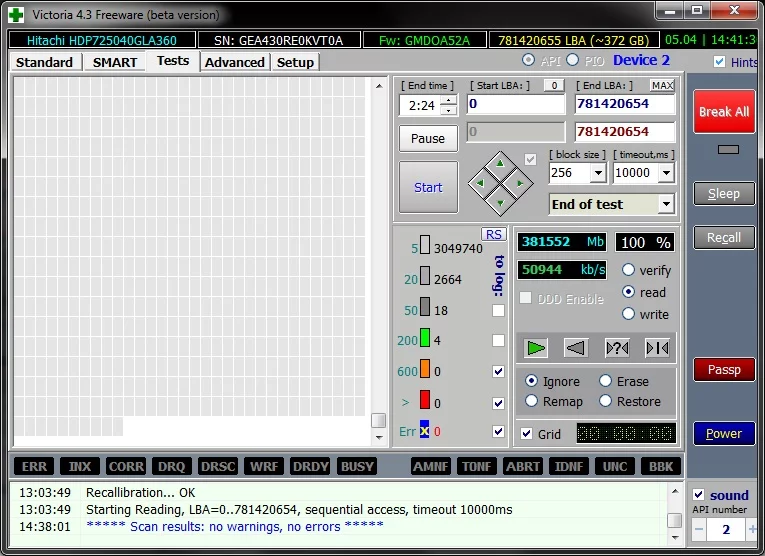Switch to the SMART tab
The height and width of the screenshot is (556, 765).
[115, 62]
